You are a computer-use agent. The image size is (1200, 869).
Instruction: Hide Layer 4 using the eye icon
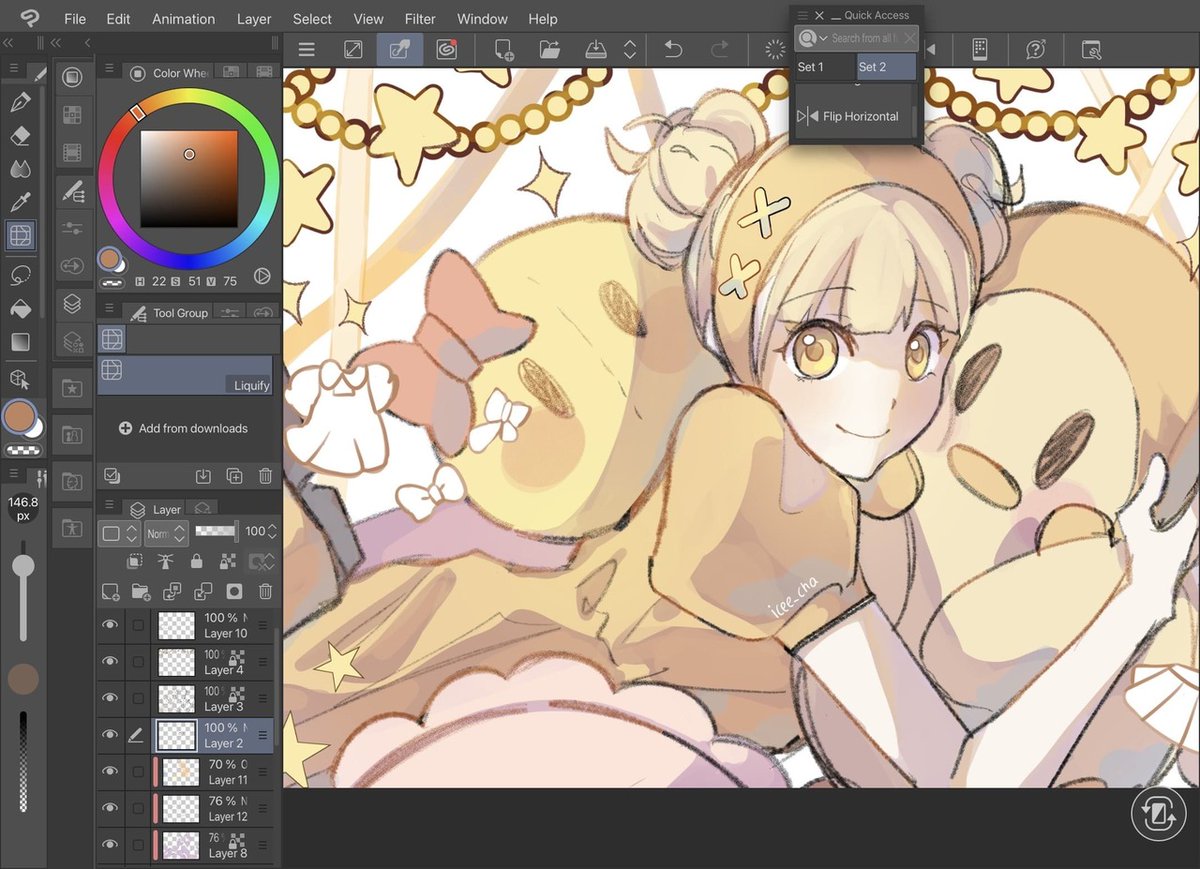(x=110, y=661)
